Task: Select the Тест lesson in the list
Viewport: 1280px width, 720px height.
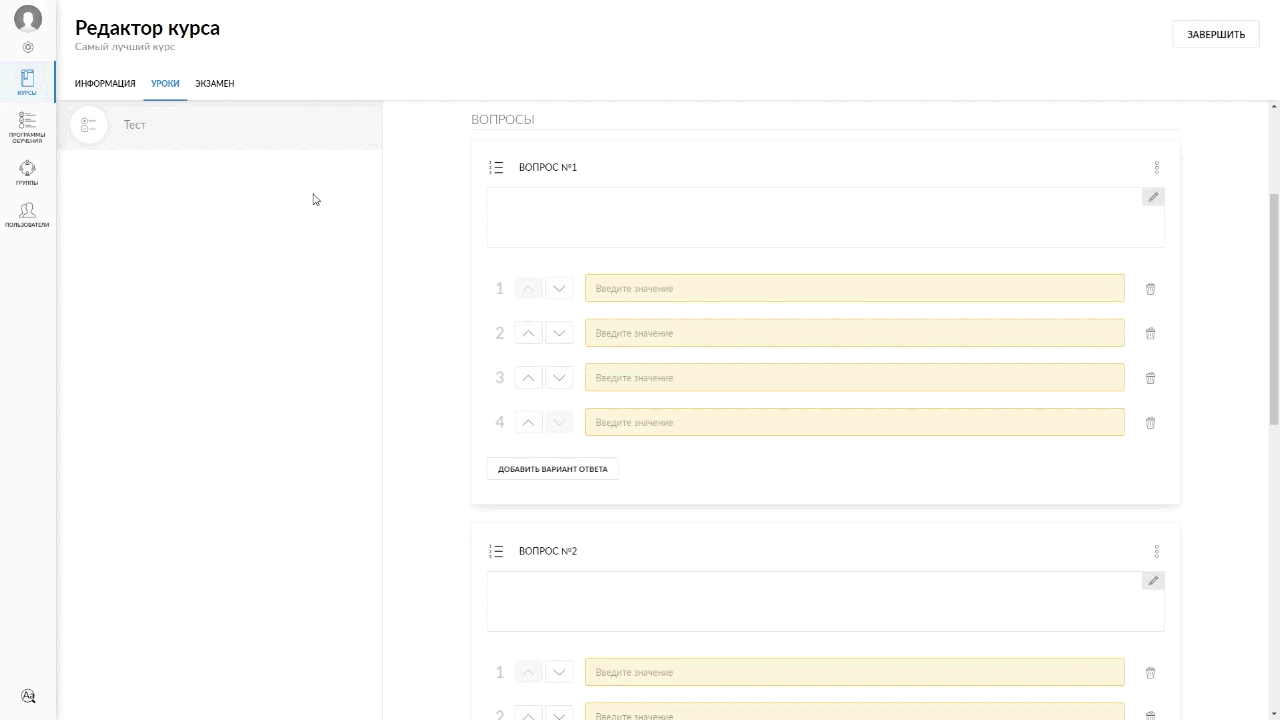Action: pos(220,125)
